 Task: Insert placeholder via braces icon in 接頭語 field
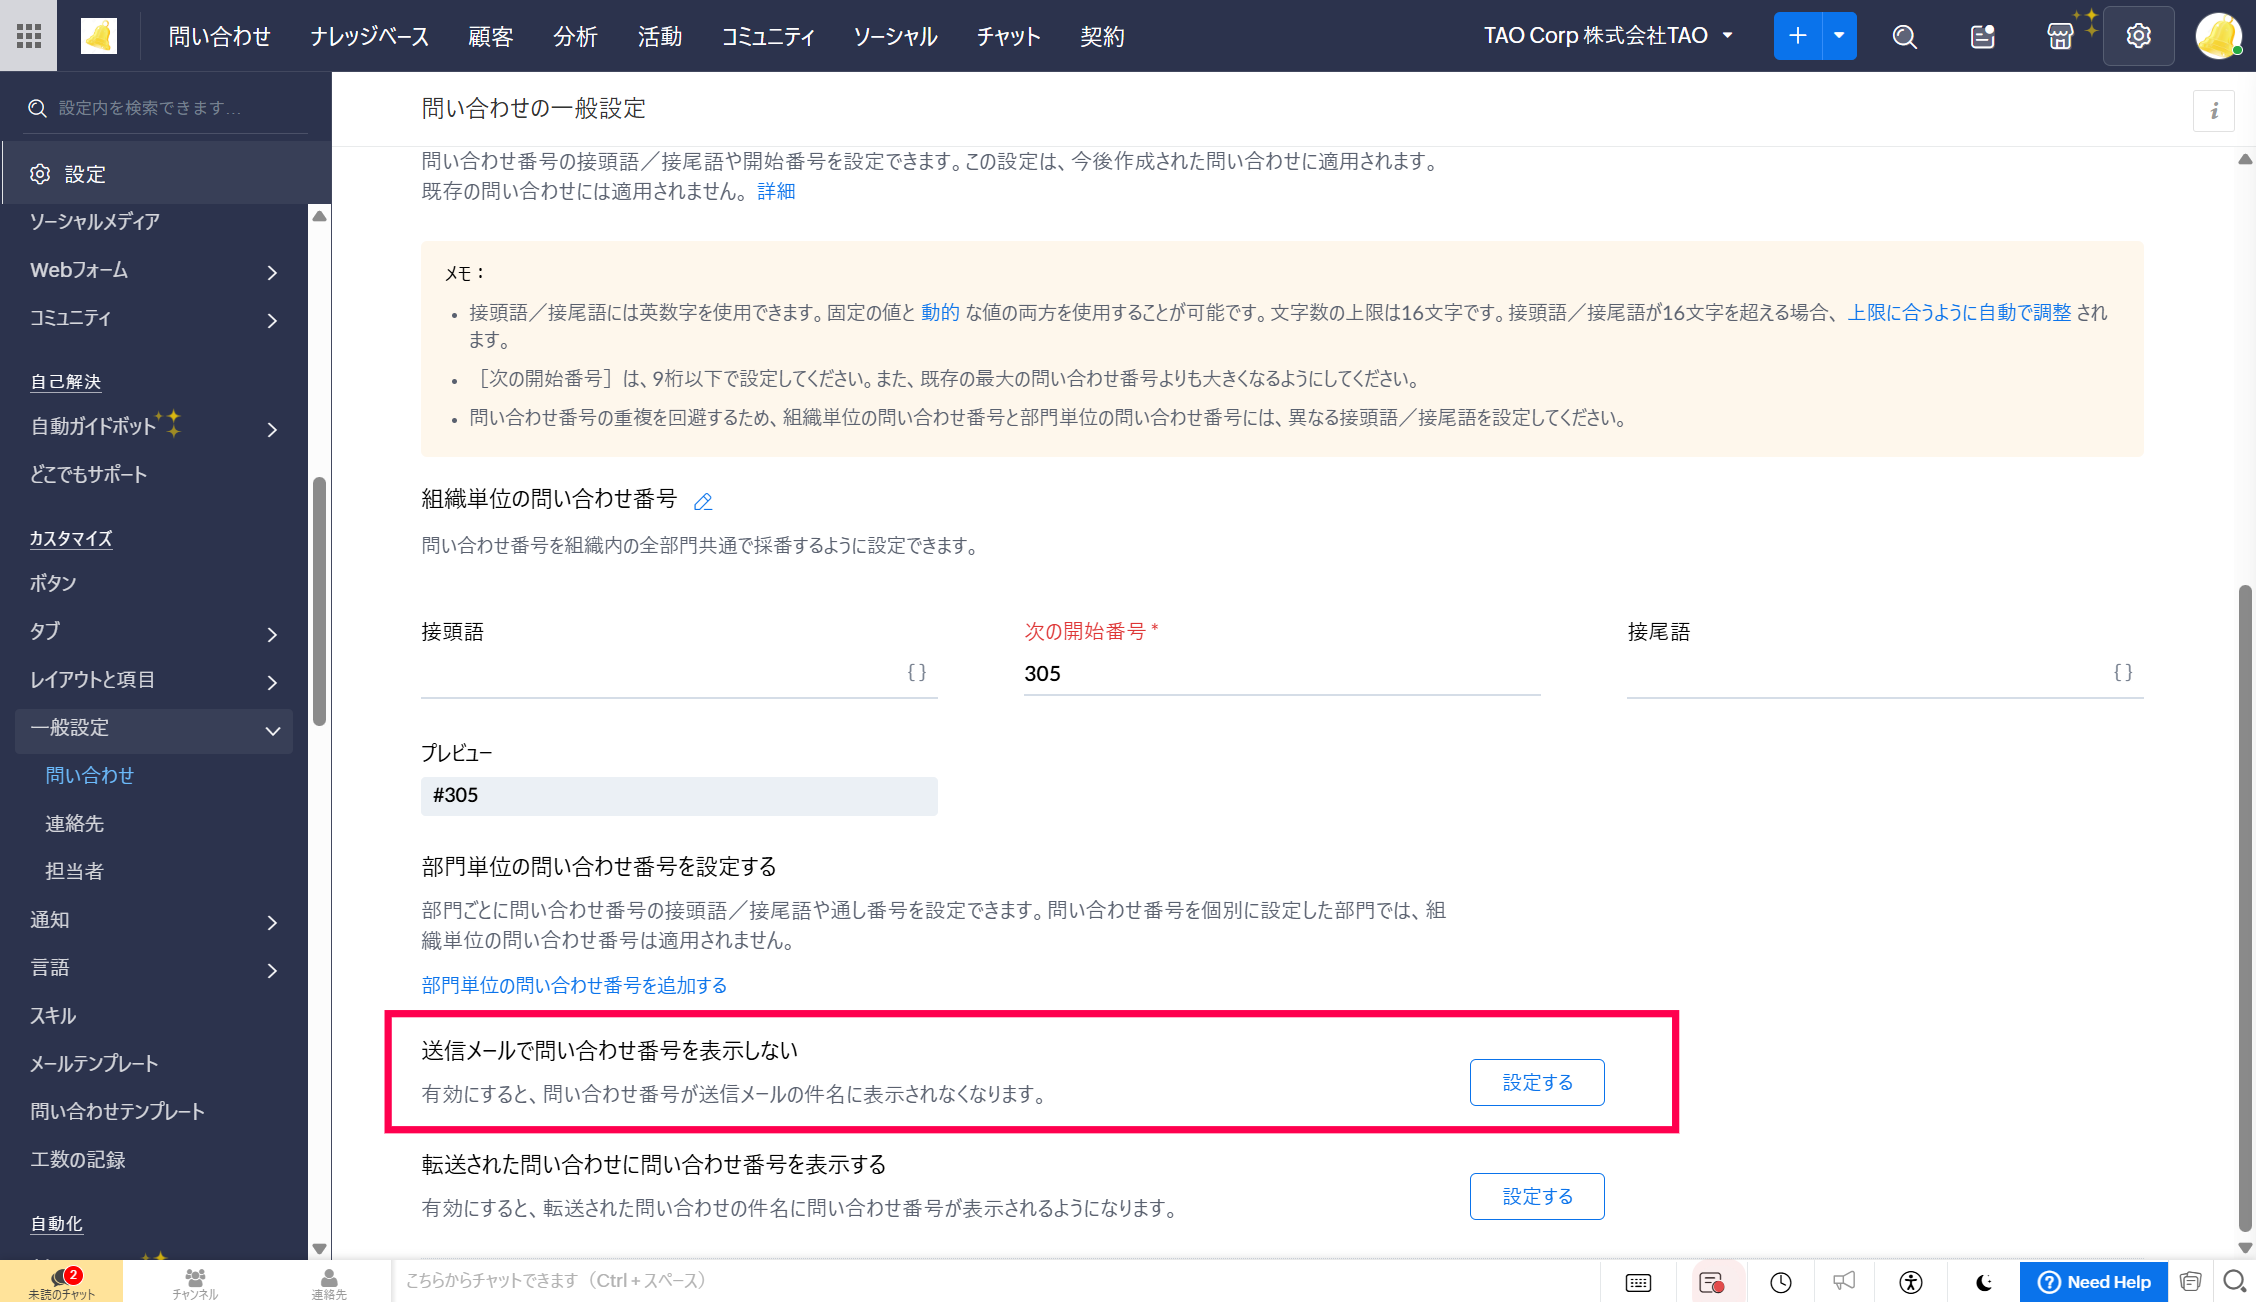pyautogui.click(x=917, y=672)
